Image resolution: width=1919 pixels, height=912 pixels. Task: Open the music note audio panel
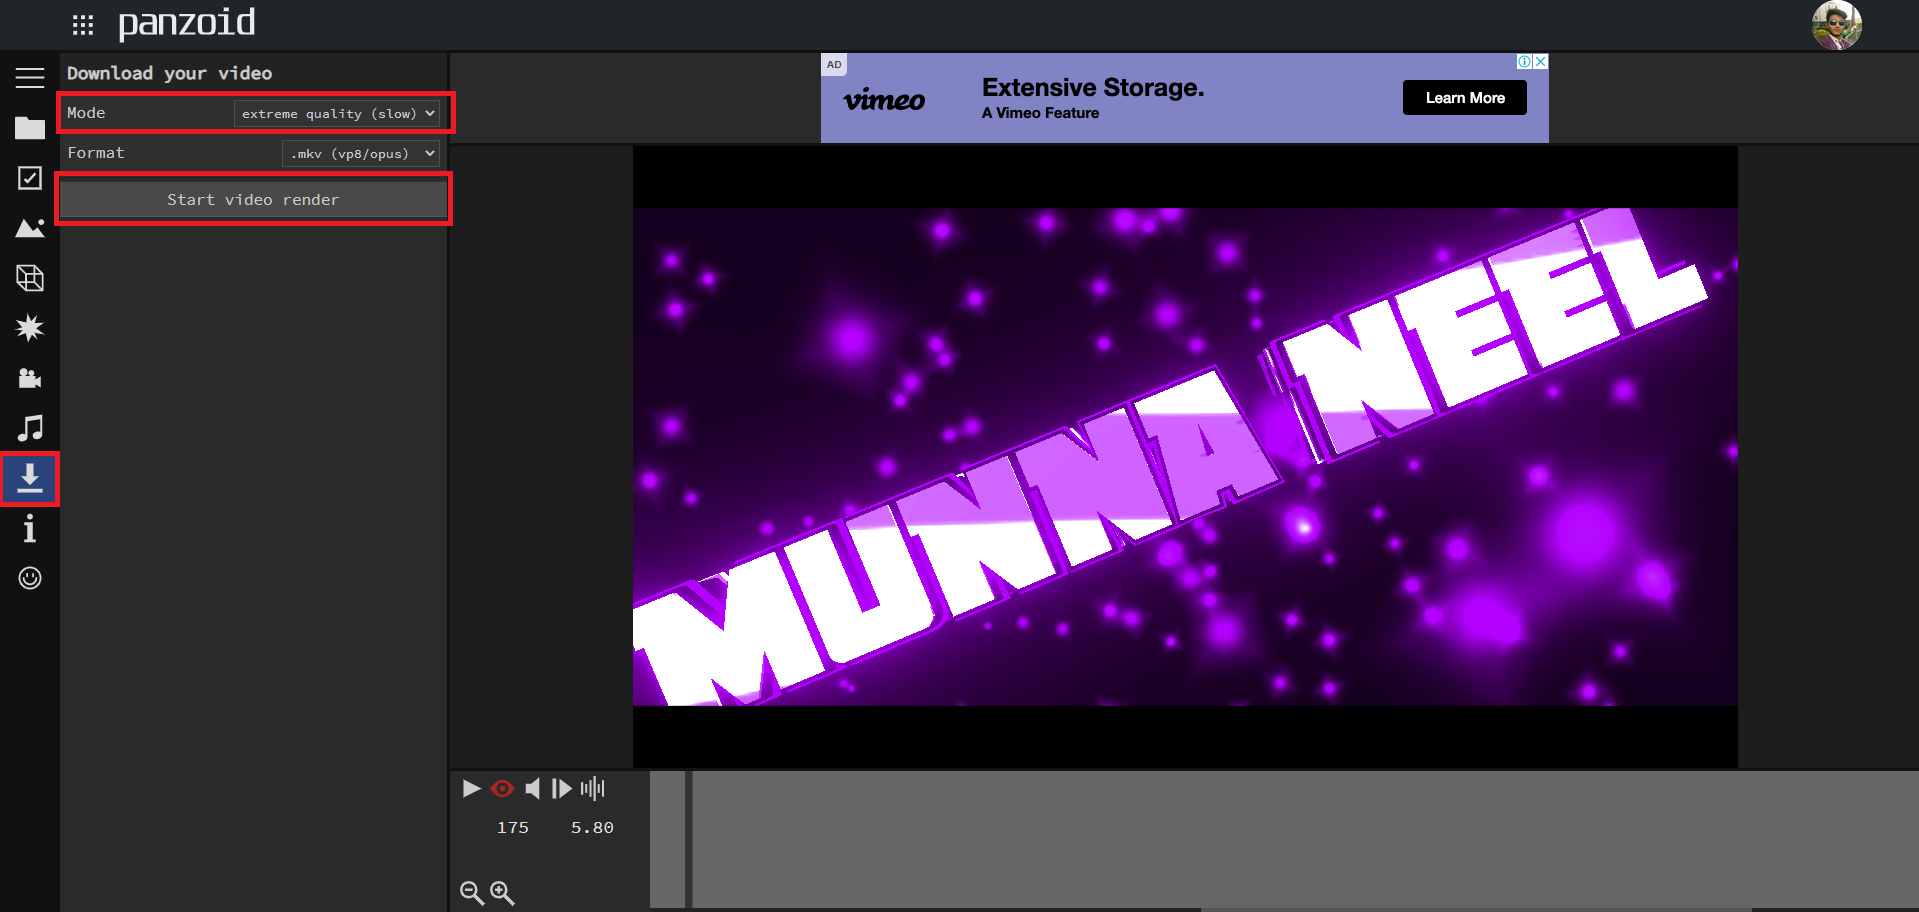point(30,428)
